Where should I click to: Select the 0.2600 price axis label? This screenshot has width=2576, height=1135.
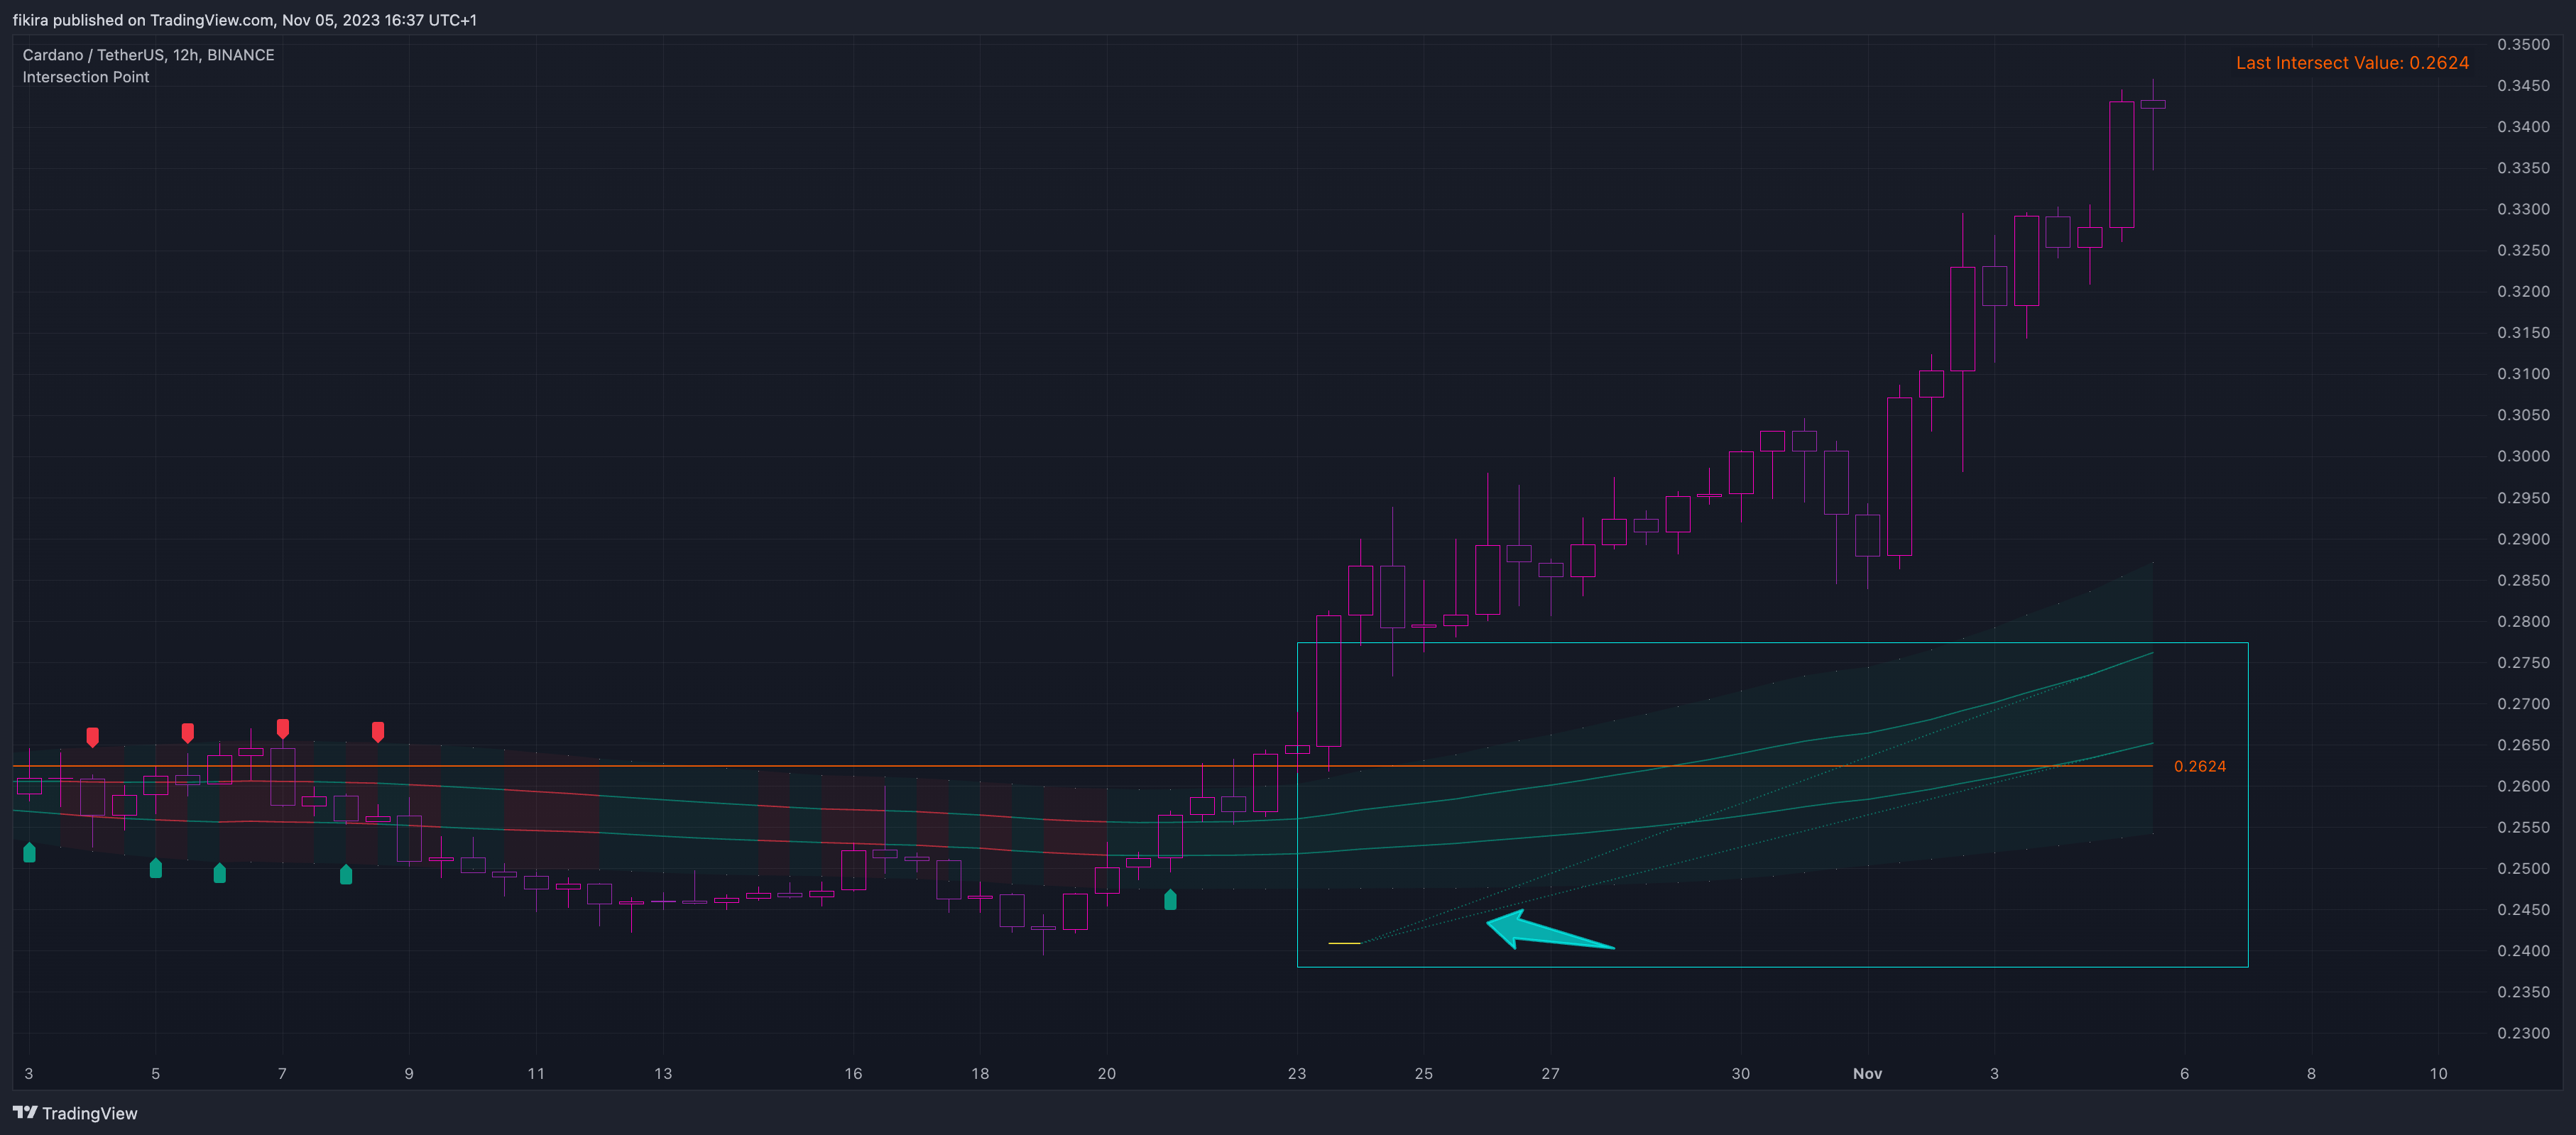click(x=2523, y=786)
